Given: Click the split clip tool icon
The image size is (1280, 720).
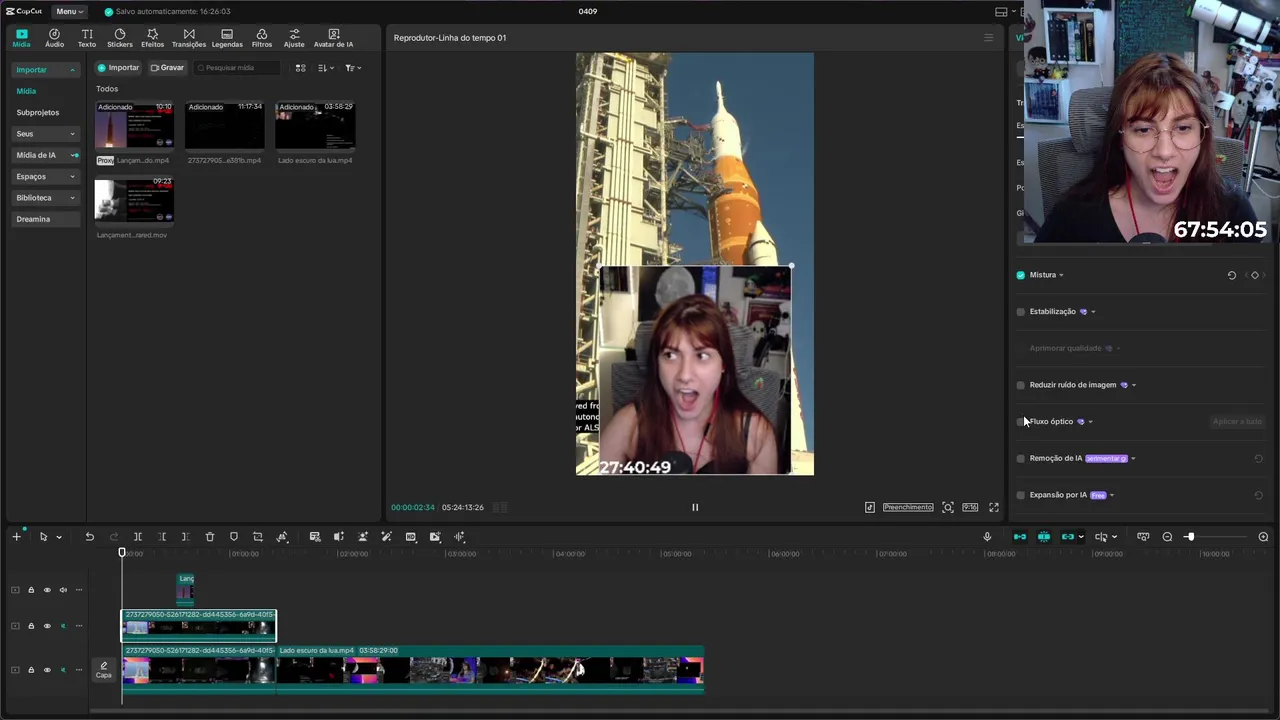Looking at the screenshot, I should point(138,537).
